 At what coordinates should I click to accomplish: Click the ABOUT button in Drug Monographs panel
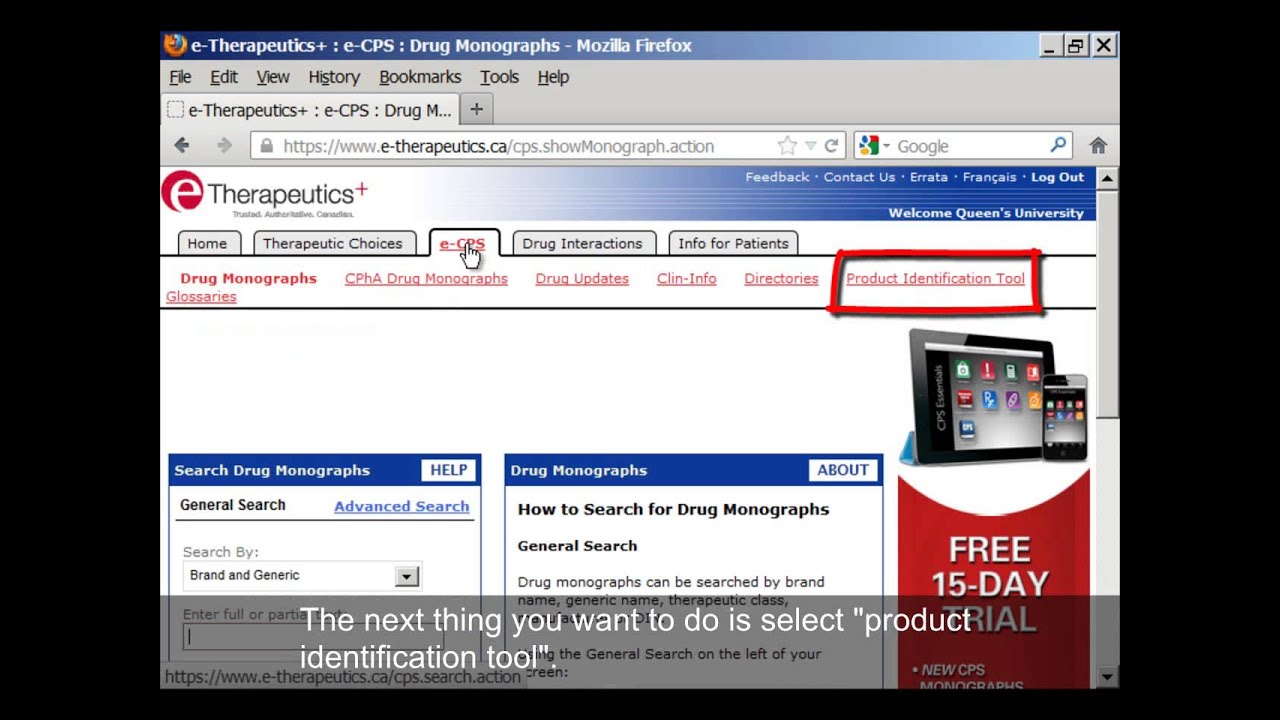pyautogui.click(x=843, y=470)
